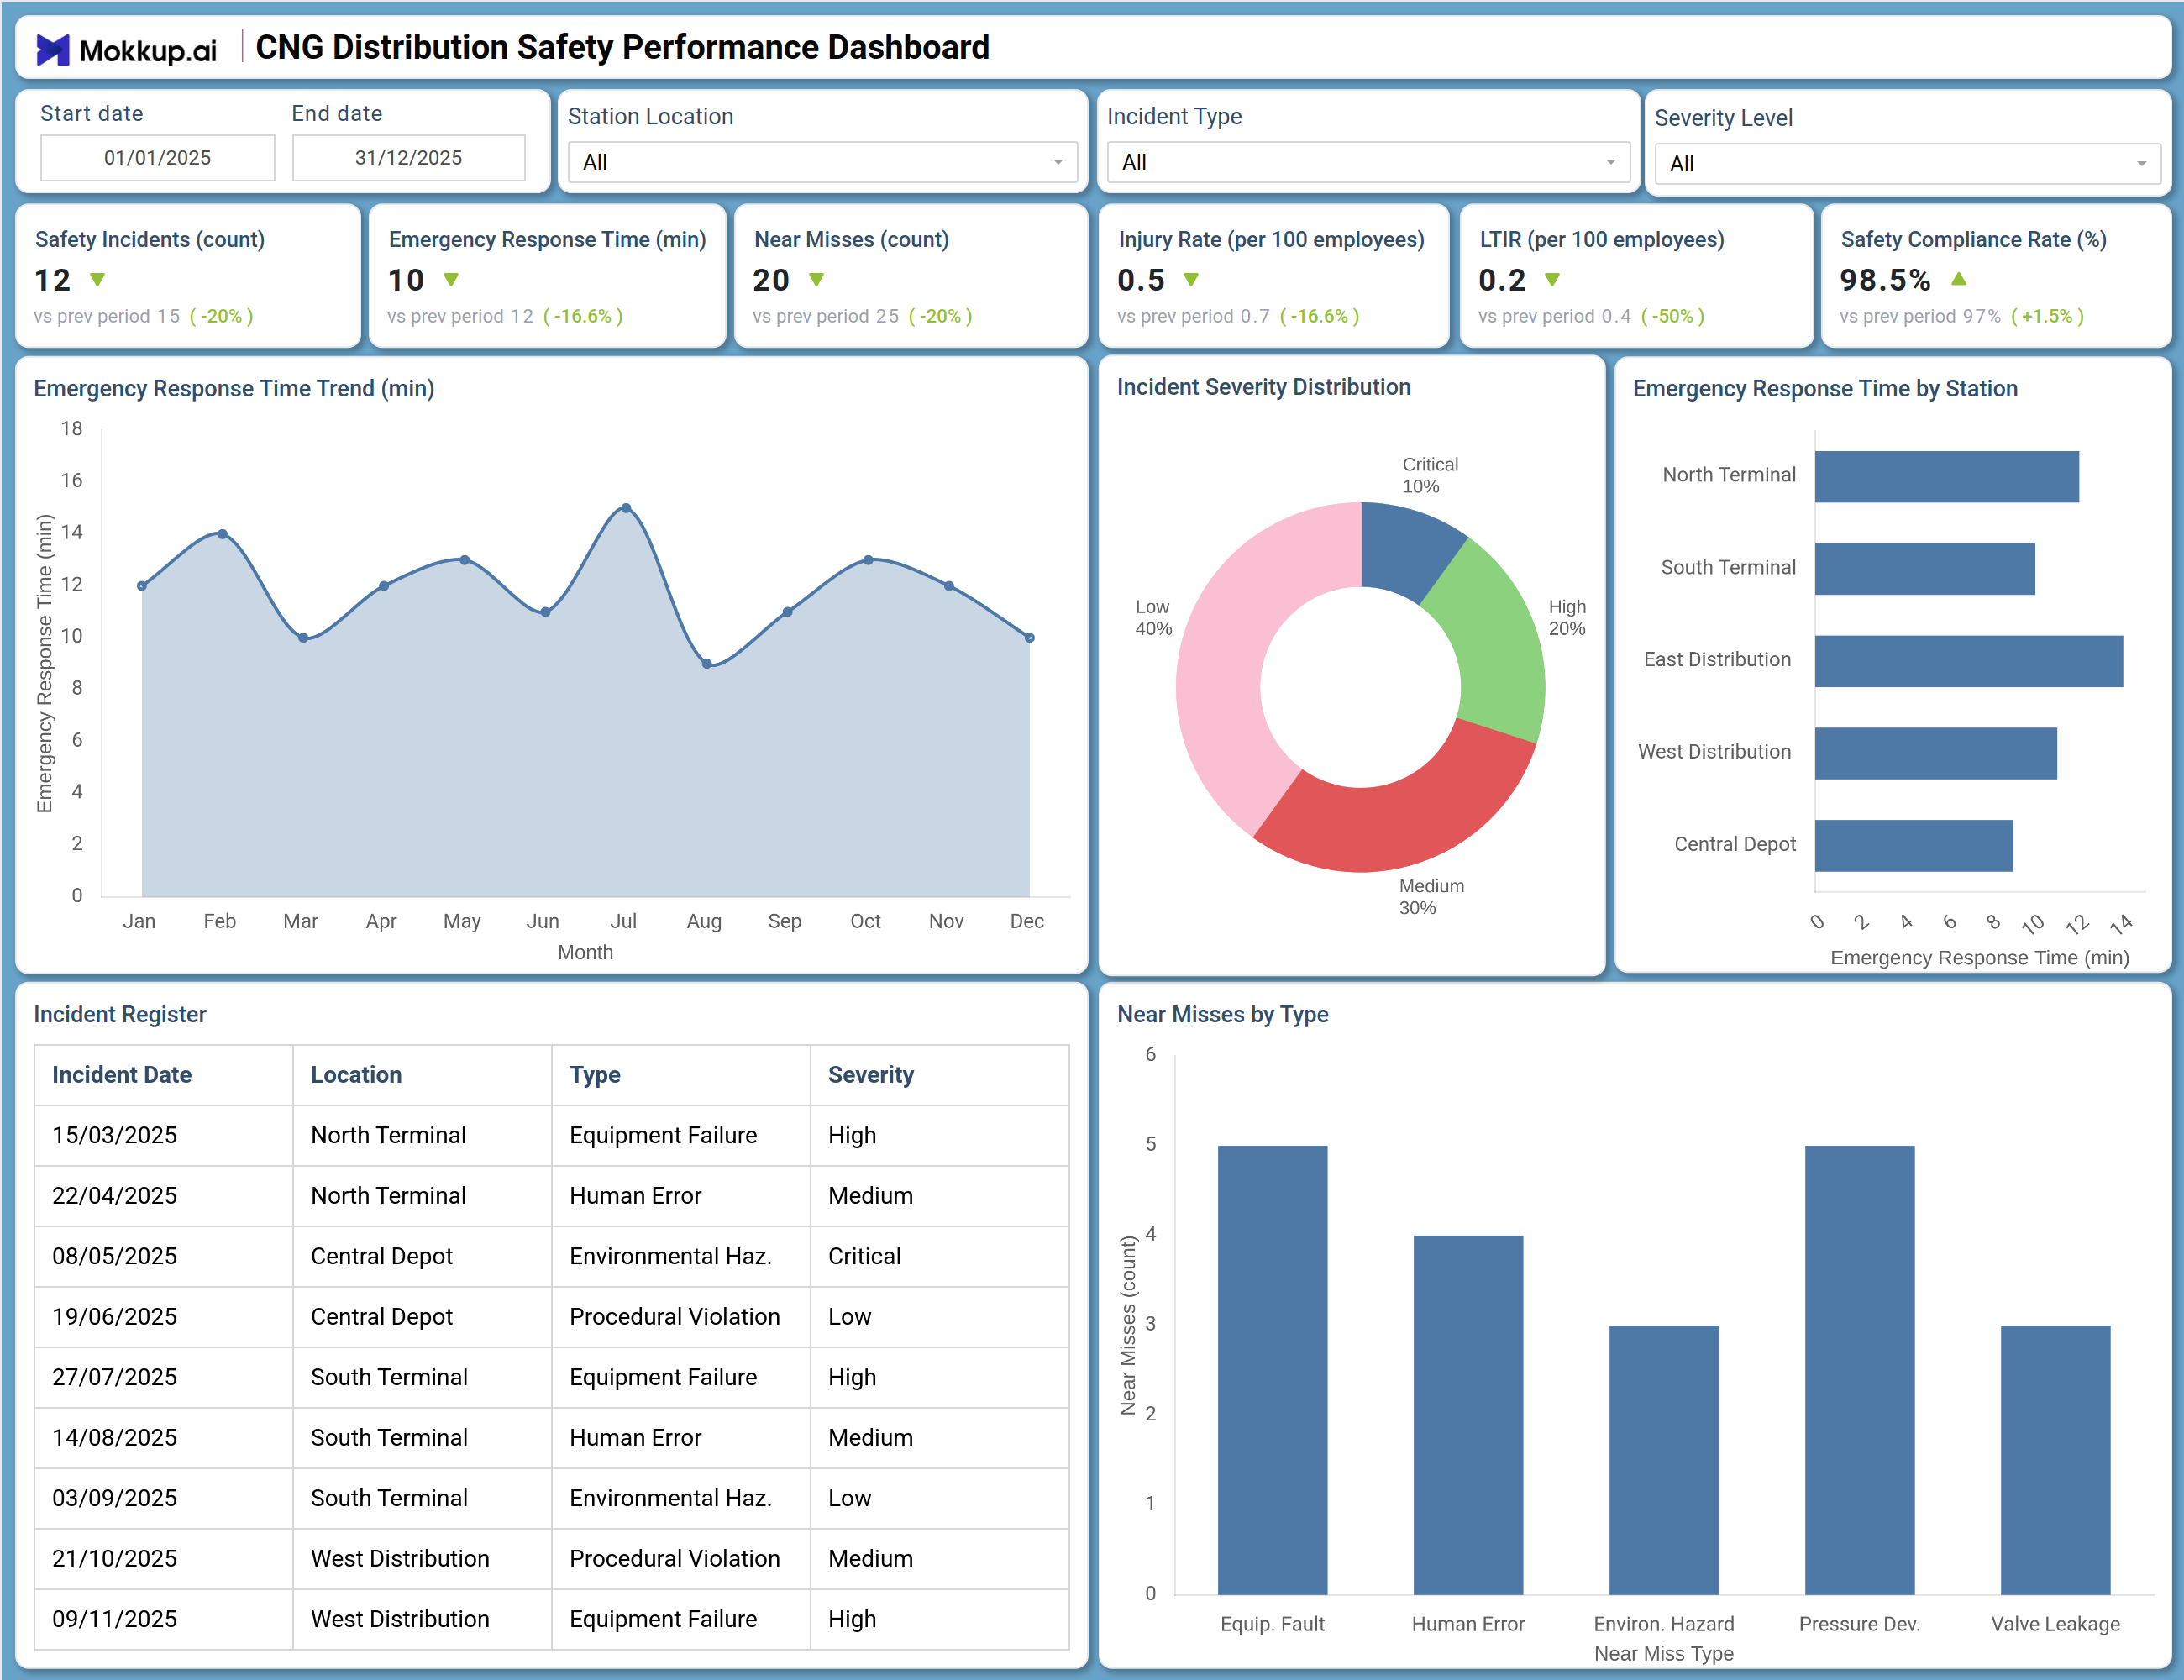Image resolution: width=2184 pixels, height=1680 pixels.
Task: Click the North Terminal response time bar
Action: [x=1946, y=476]
